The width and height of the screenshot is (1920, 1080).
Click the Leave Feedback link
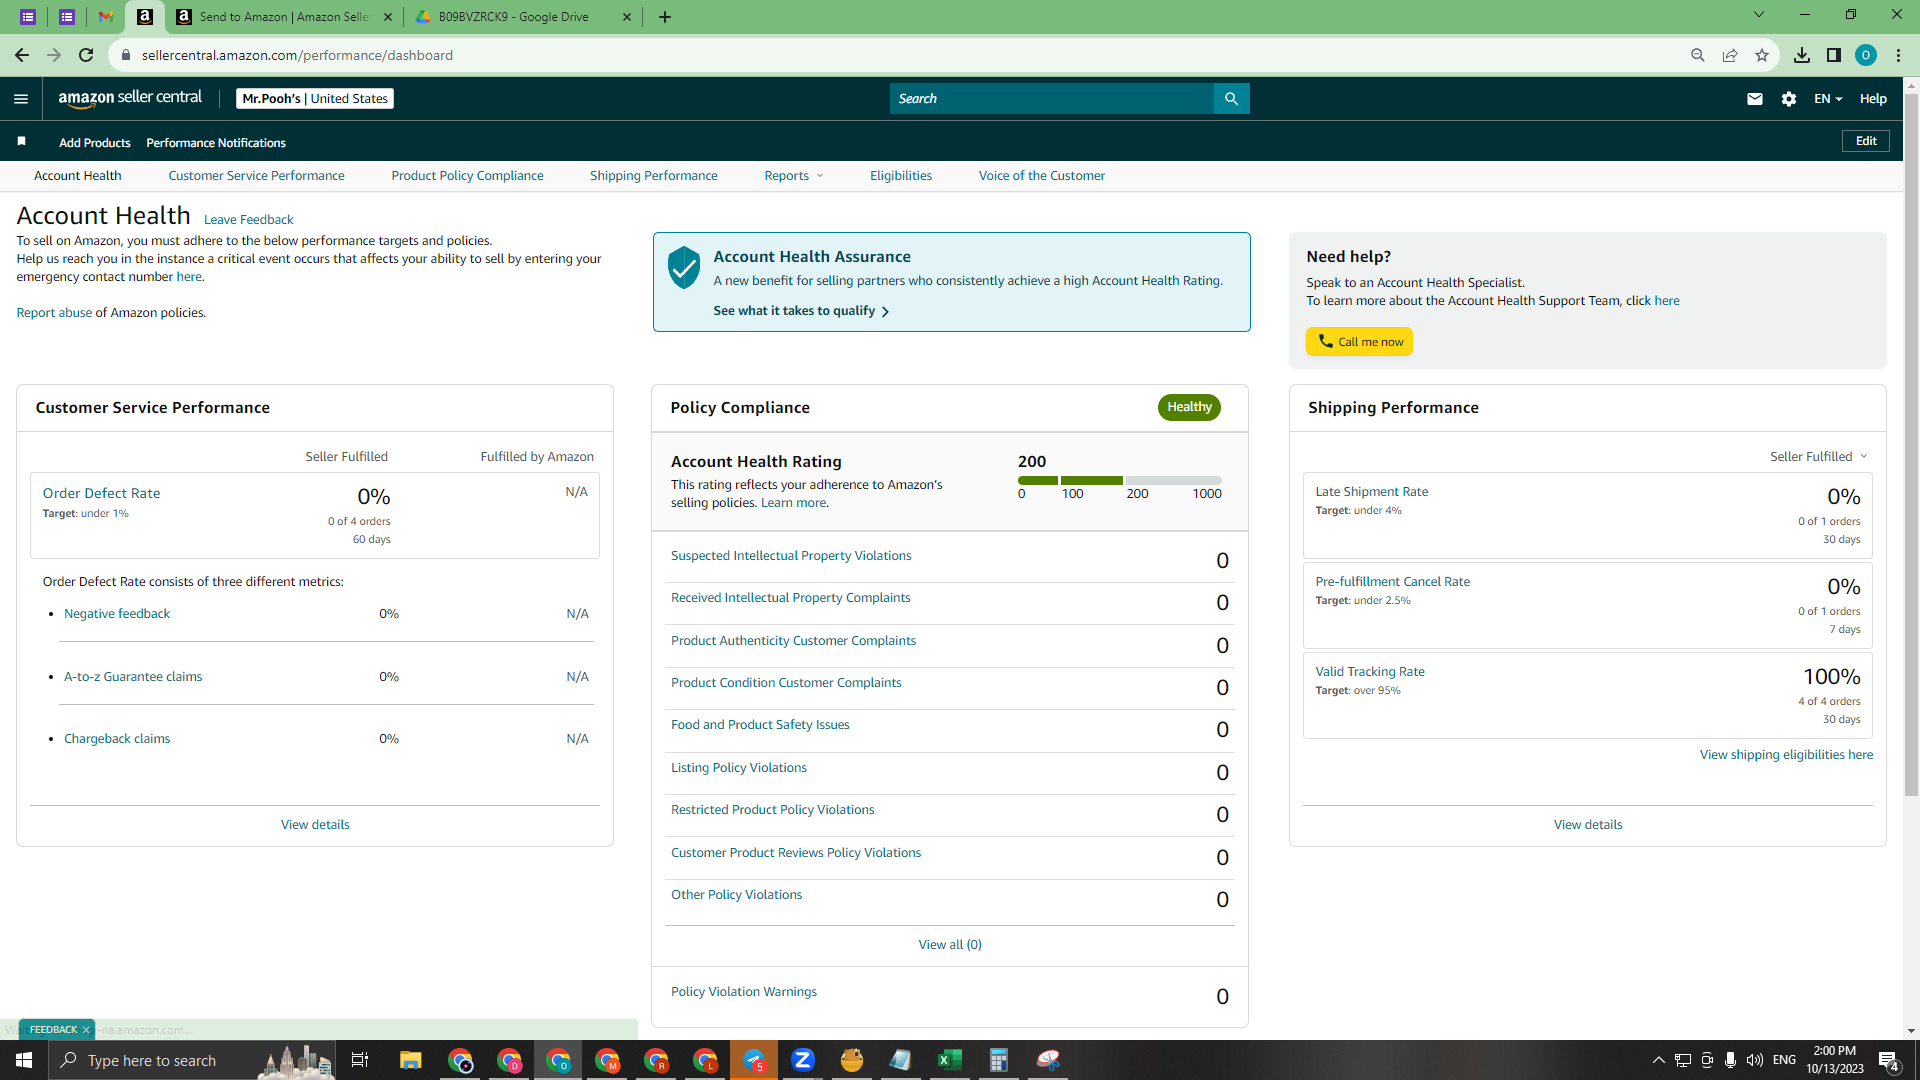click(x=249, y=220)
